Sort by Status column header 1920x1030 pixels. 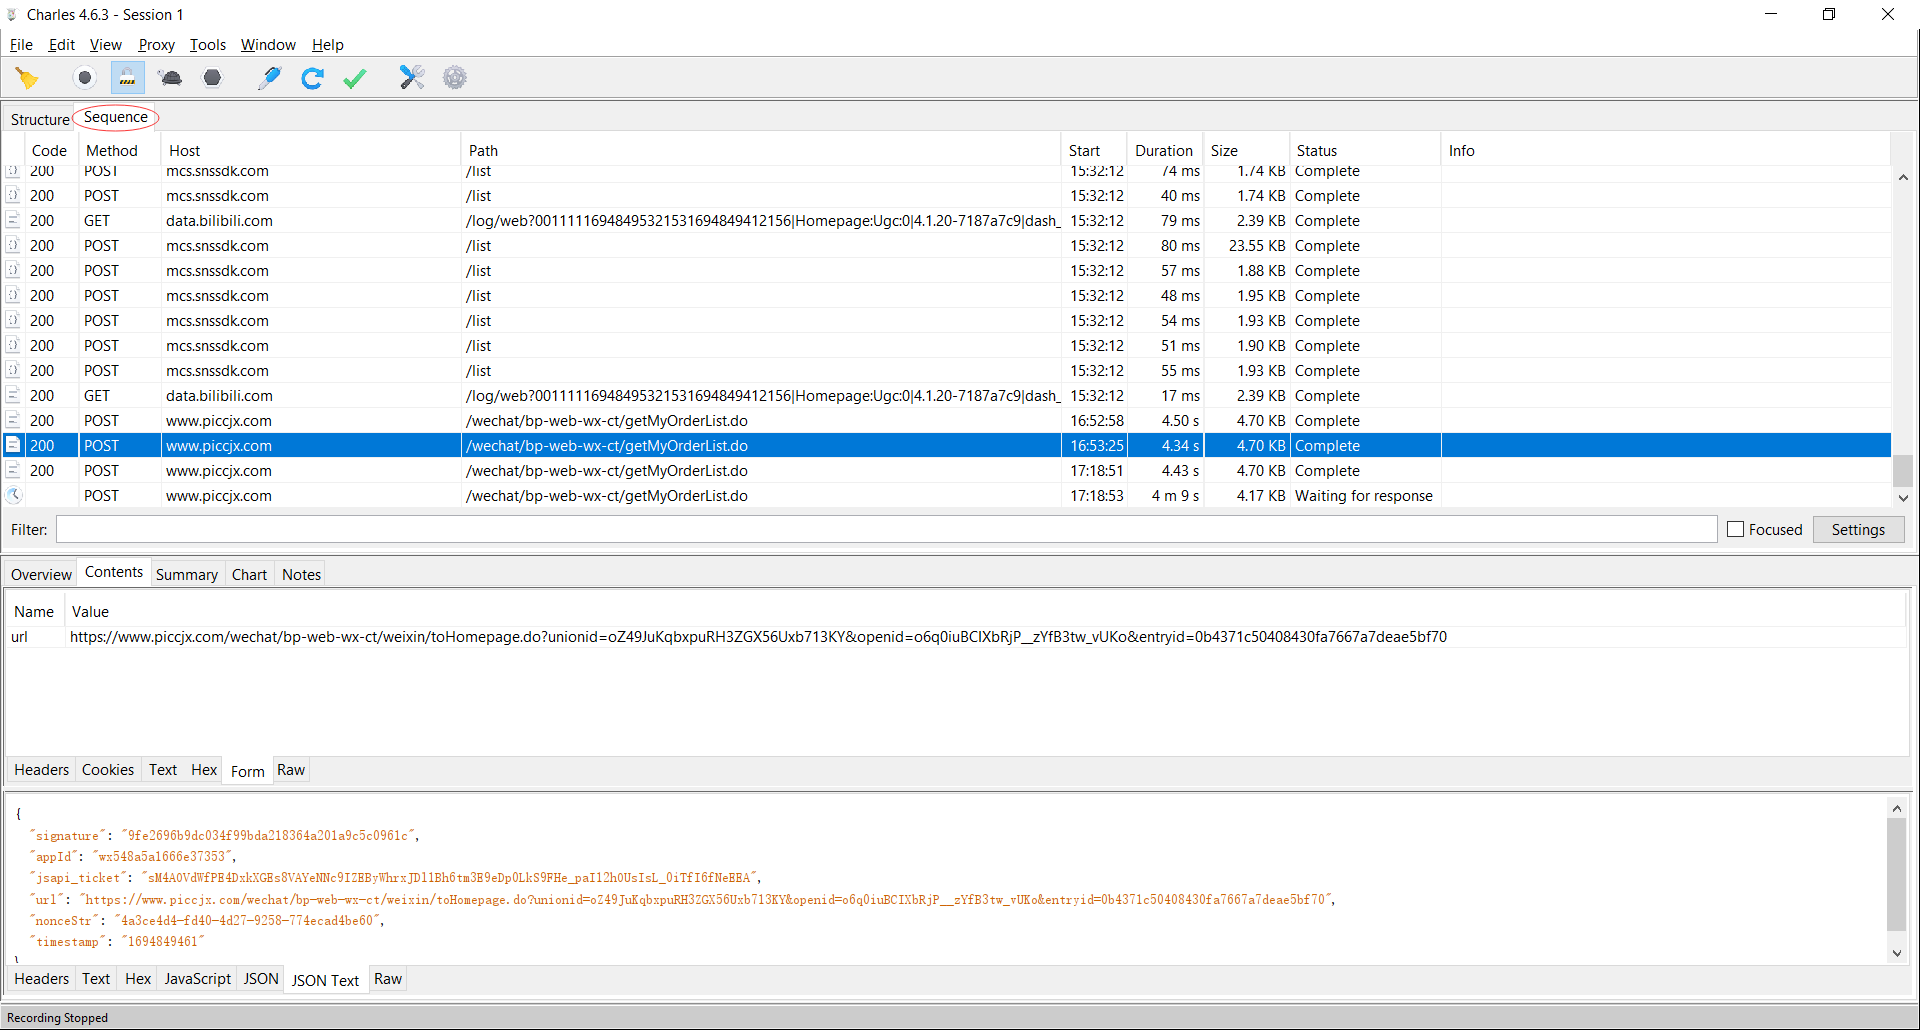[x=1365, y=151]
